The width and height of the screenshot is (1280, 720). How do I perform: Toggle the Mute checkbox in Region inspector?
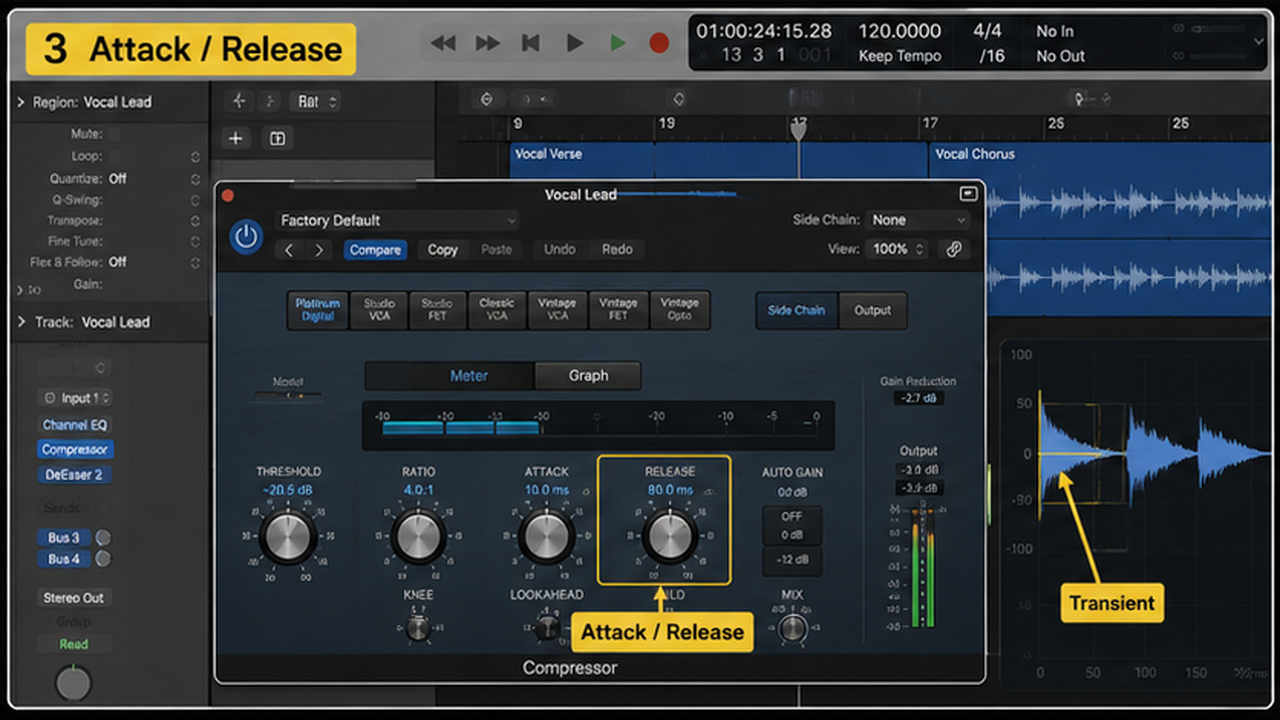coord(115,134)
